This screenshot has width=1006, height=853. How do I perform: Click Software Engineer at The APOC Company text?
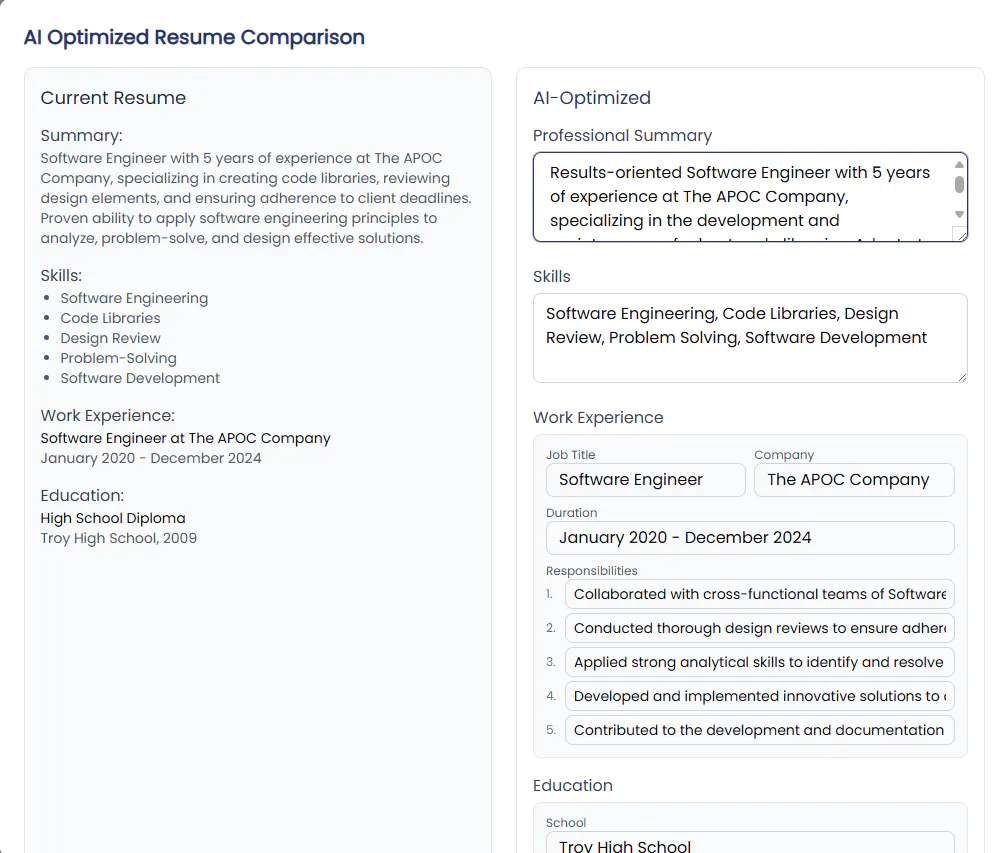point(185,438)
